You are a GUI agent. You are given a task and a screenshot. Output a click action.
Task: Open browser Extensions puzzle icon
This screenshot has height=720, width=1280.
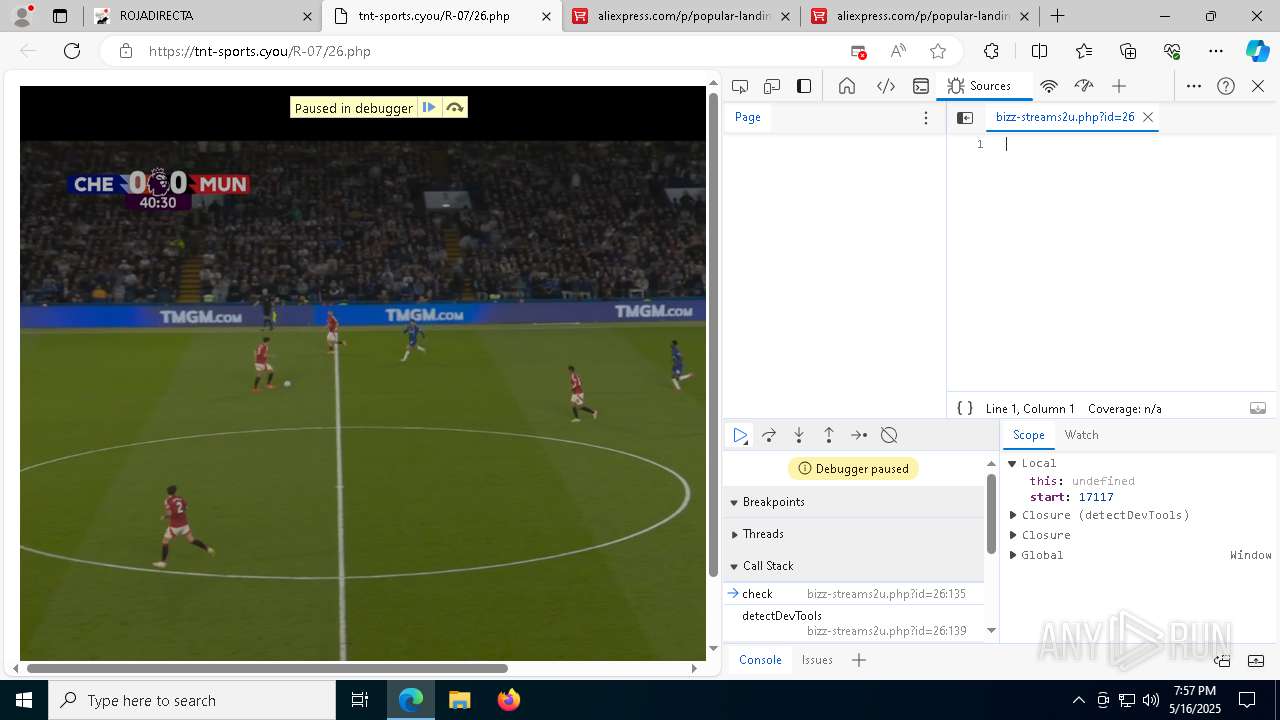(x=991, y=51)
